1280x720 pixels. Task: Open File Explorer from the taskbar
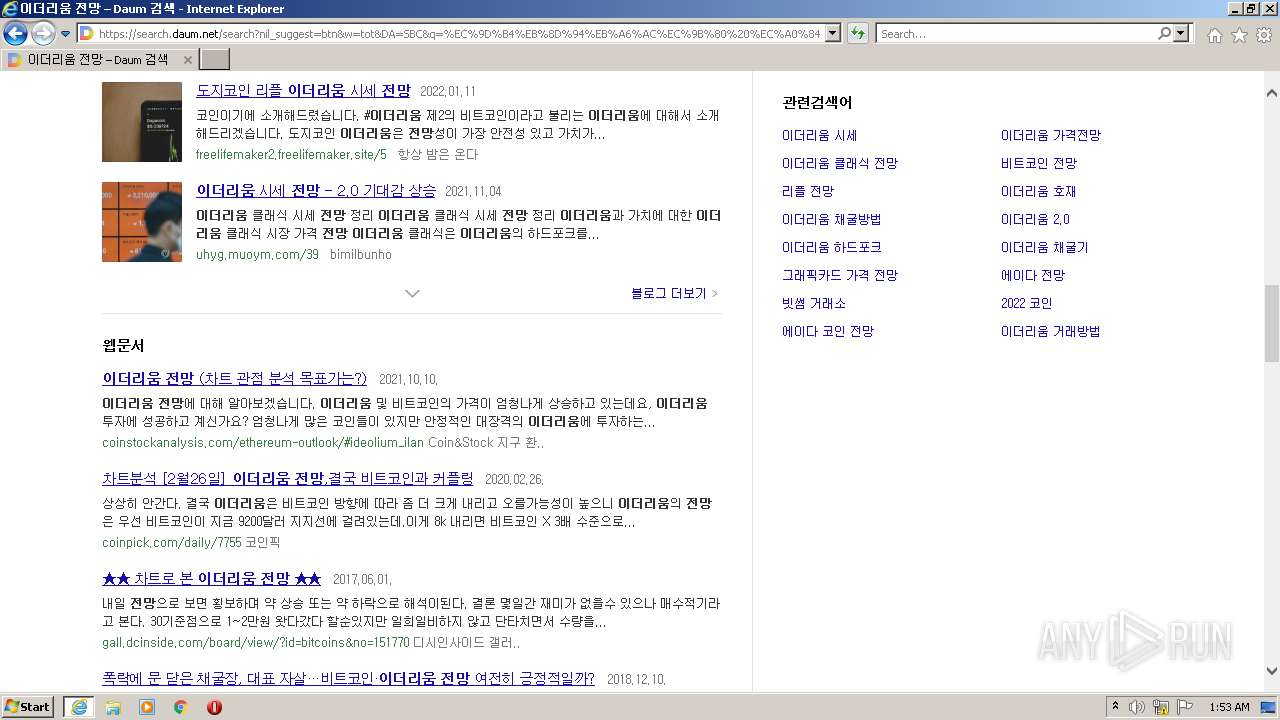pyautogui.click(x=113, y=707)
